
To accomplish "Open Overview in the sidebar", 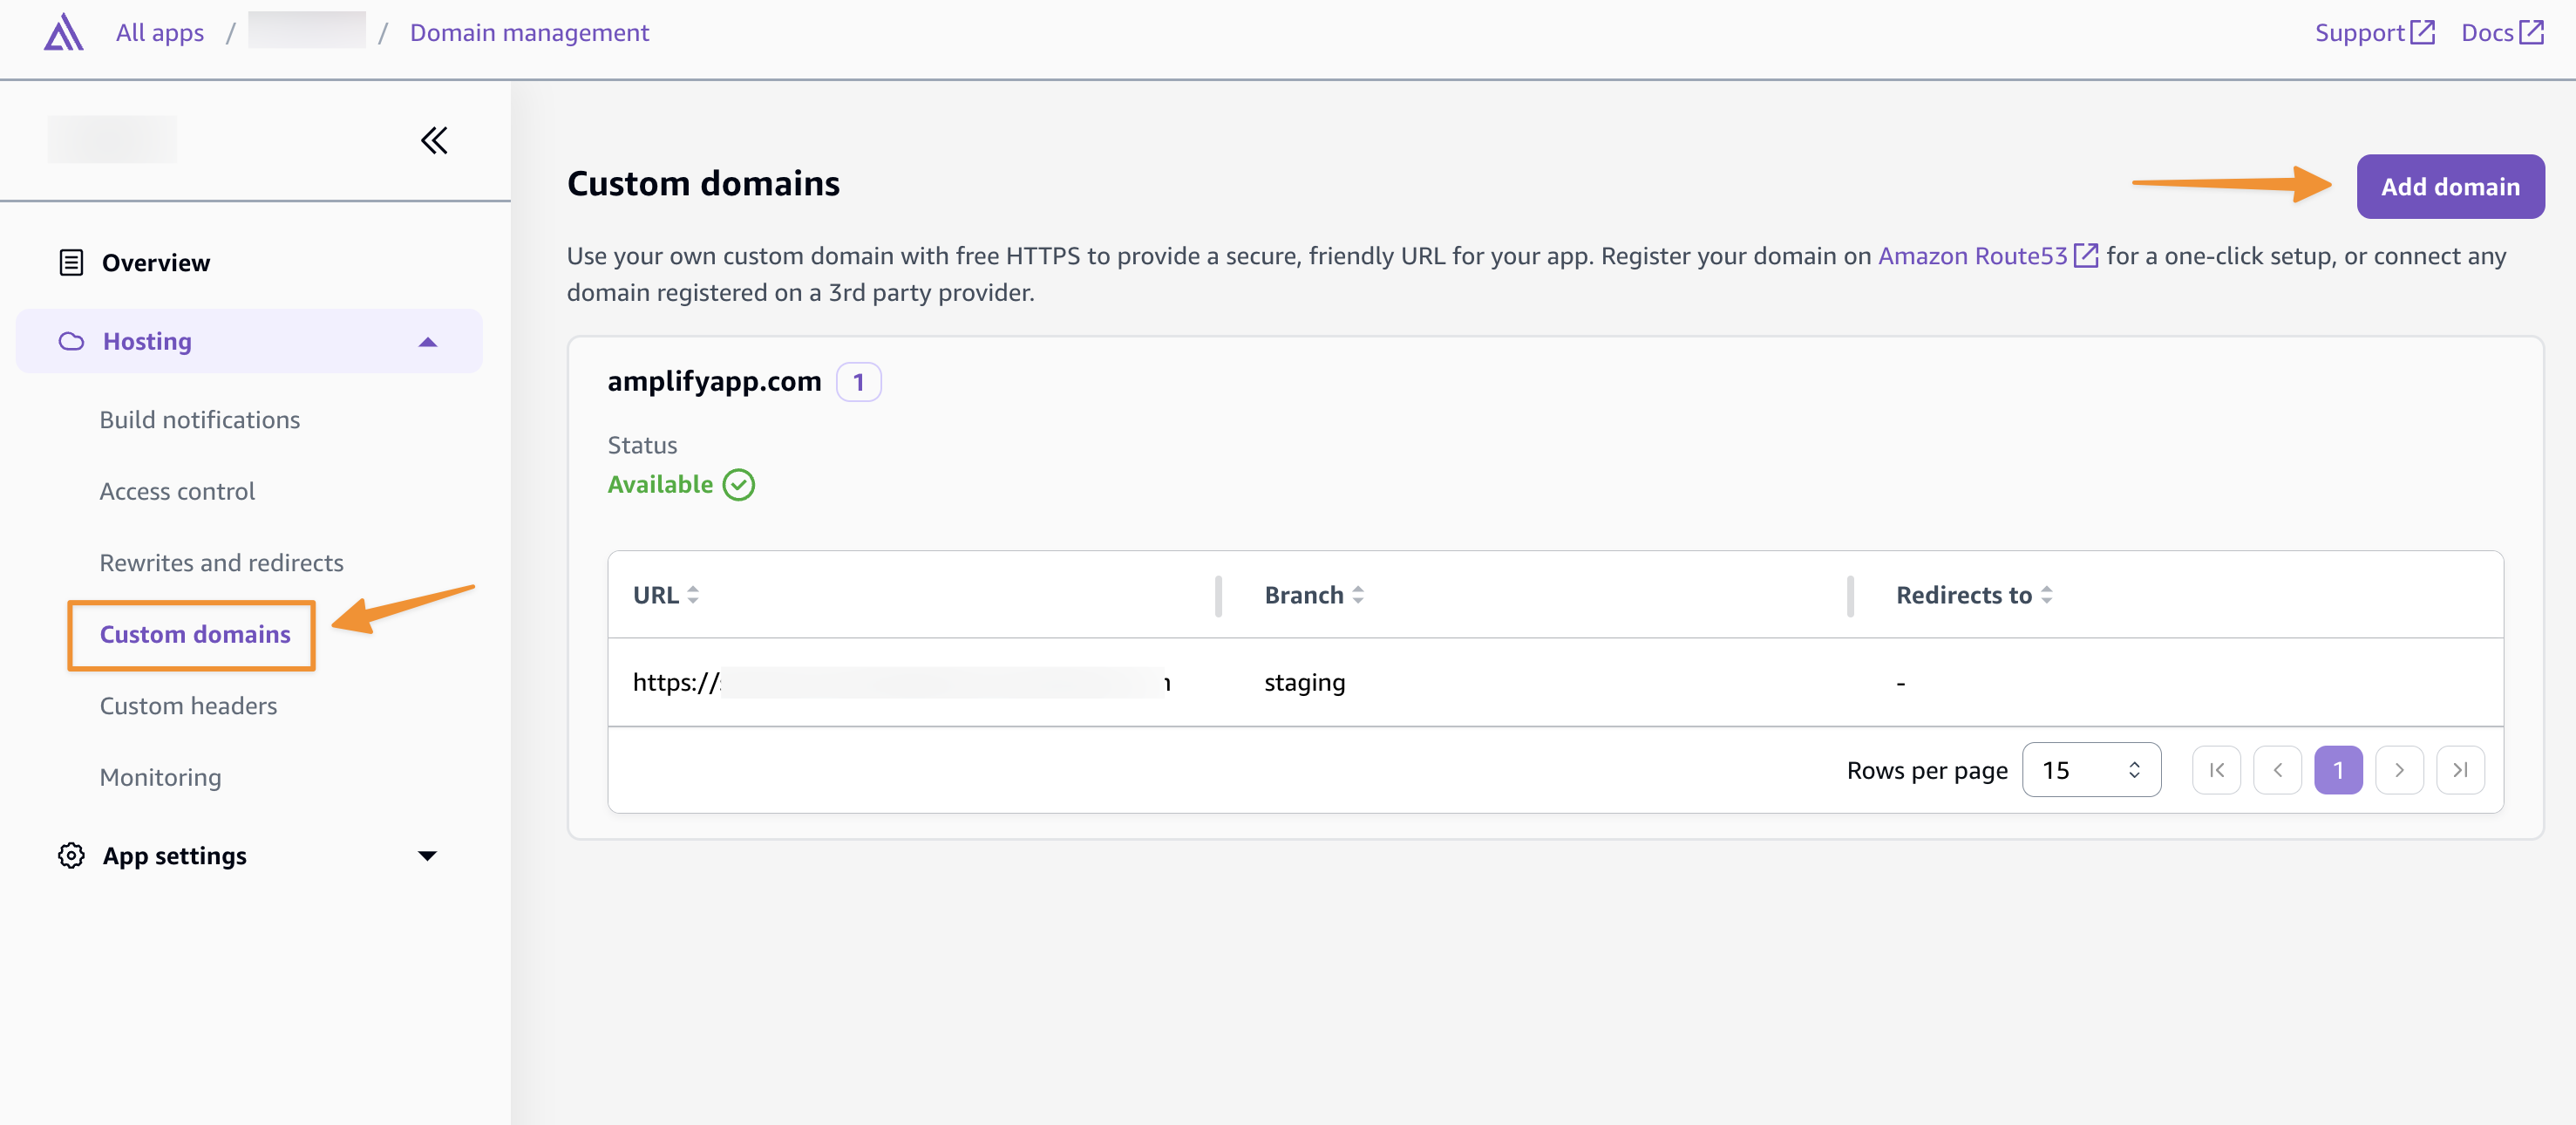I will click(155, 263).
